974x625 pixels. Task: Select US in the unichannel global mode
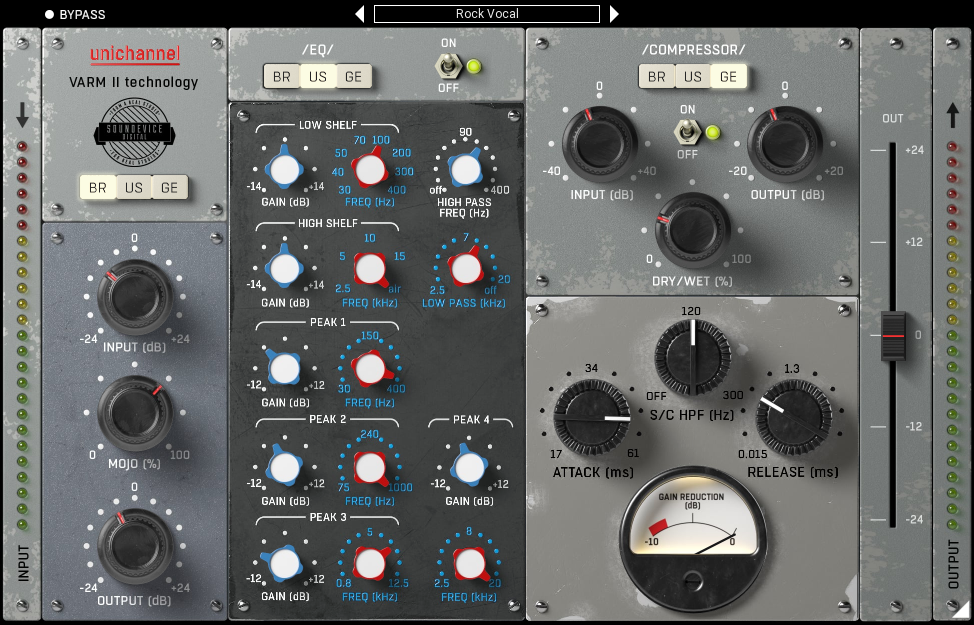133,187
